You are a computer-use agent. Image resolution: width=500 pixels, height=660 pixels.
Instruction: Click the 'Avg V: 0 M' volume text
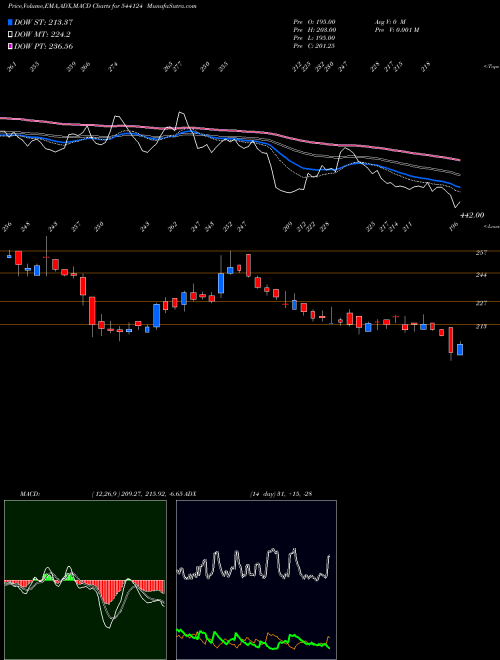tap(390, 22)
